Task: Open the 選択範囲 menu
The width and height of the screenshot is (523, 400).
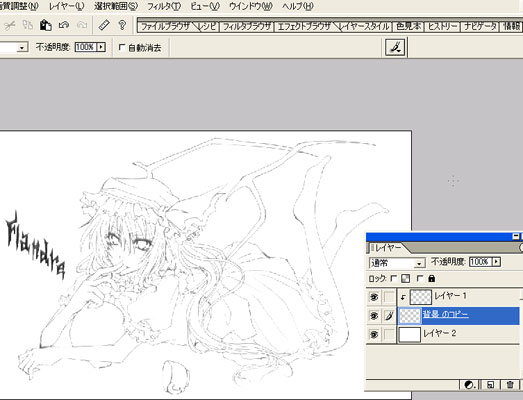Action: pos(115,6)
